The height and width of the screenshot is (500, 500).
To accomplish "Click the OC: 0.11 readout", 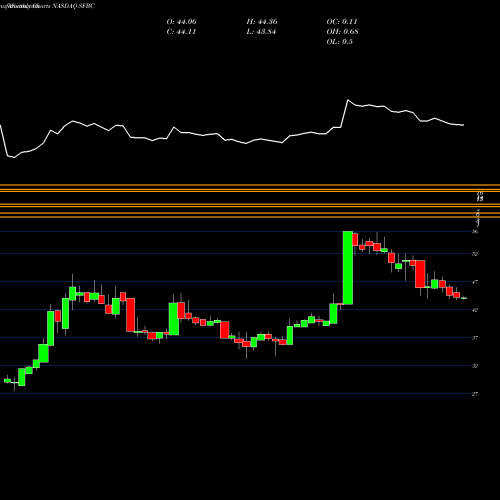I will click(342, 22).
